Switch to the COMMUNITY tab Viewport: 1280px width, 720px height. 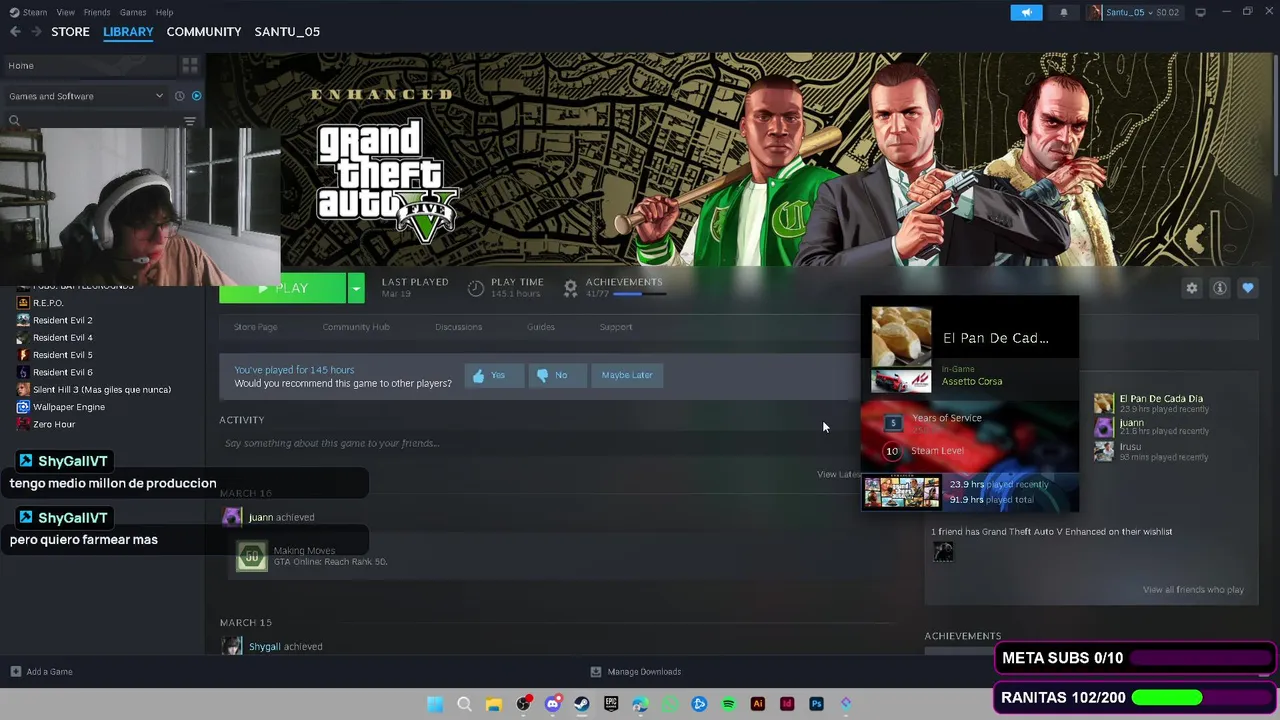pos(204,32)
